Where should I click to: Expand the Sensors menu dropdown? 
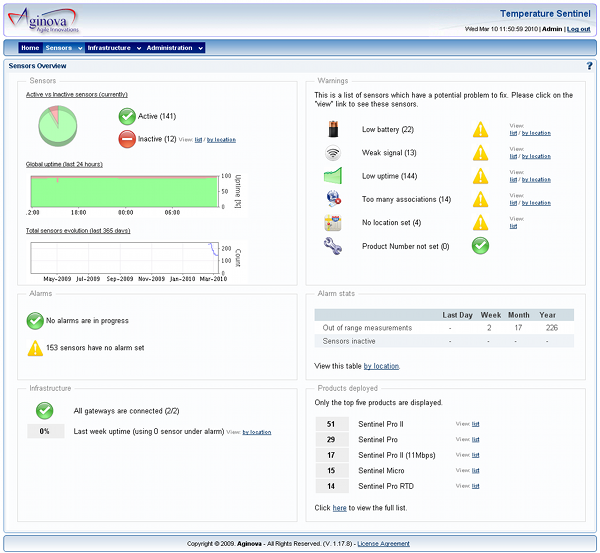point(63,48)
